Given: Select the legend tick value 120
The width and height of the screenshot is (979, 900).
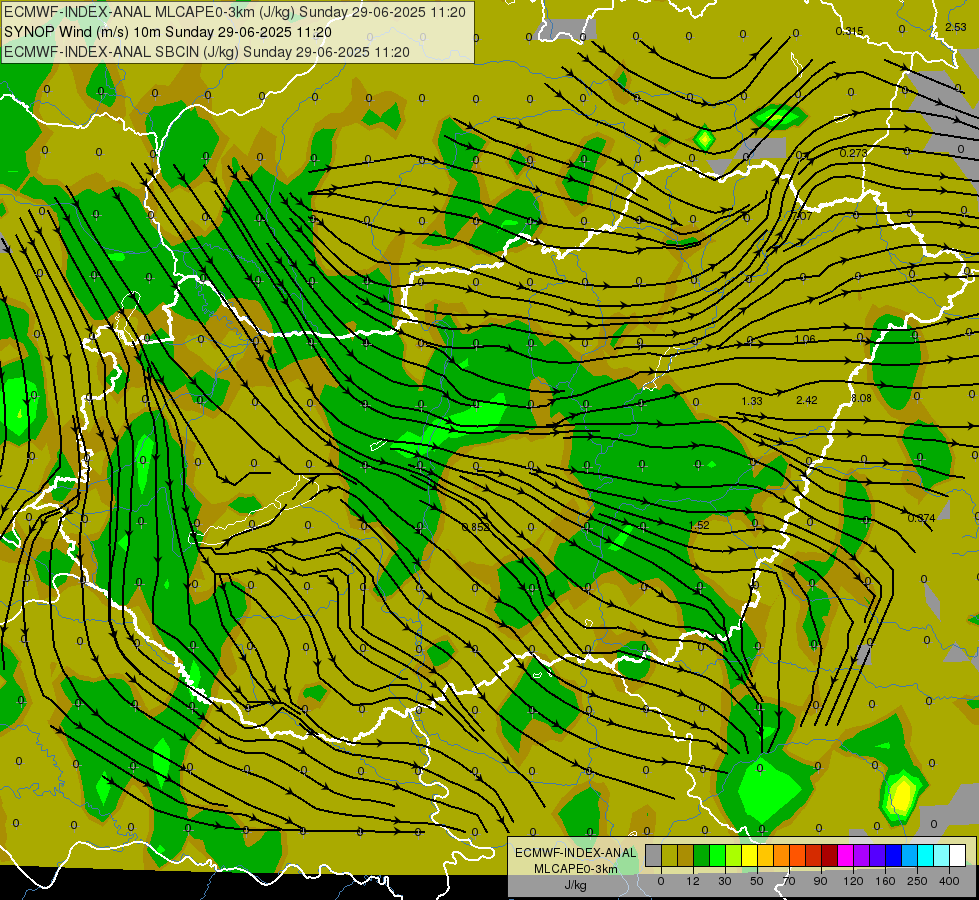Looking at the screenshot, I should click(853, 881).
